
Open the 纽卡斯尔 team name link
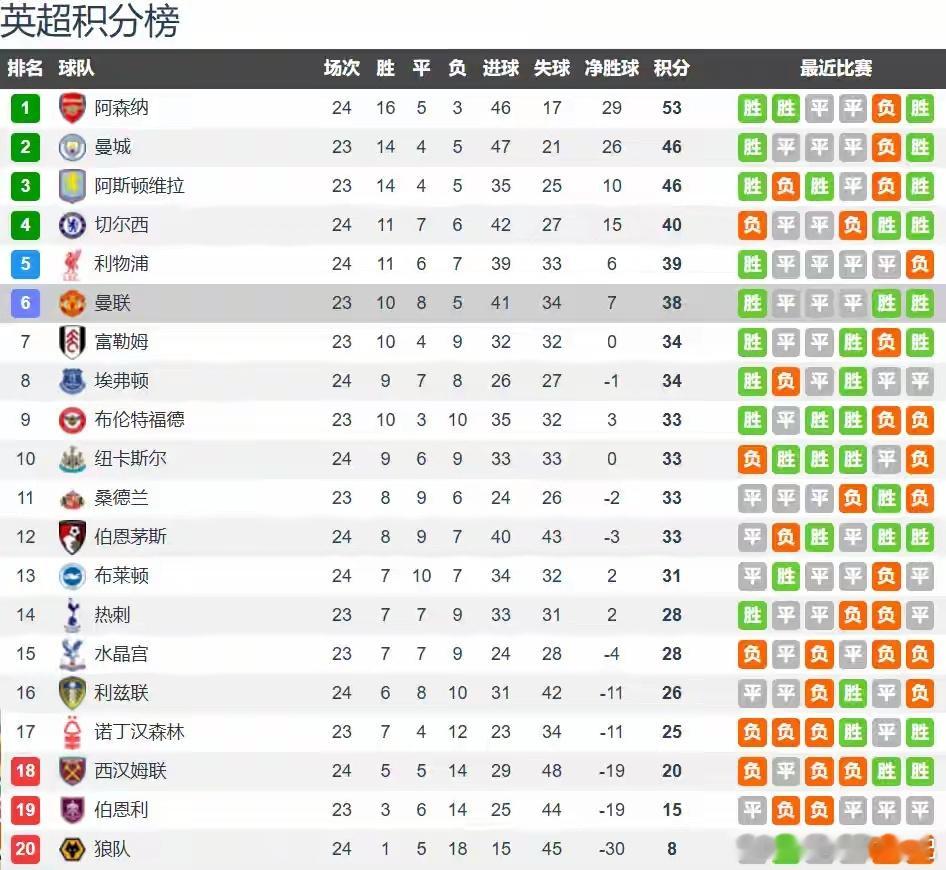[130, 459]
